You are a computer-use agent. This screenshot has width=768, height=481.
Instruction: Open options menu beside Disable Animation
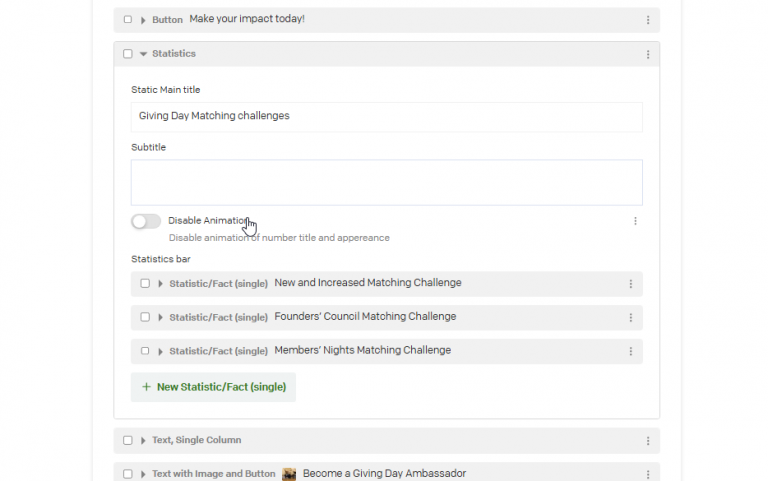point(635,221)
